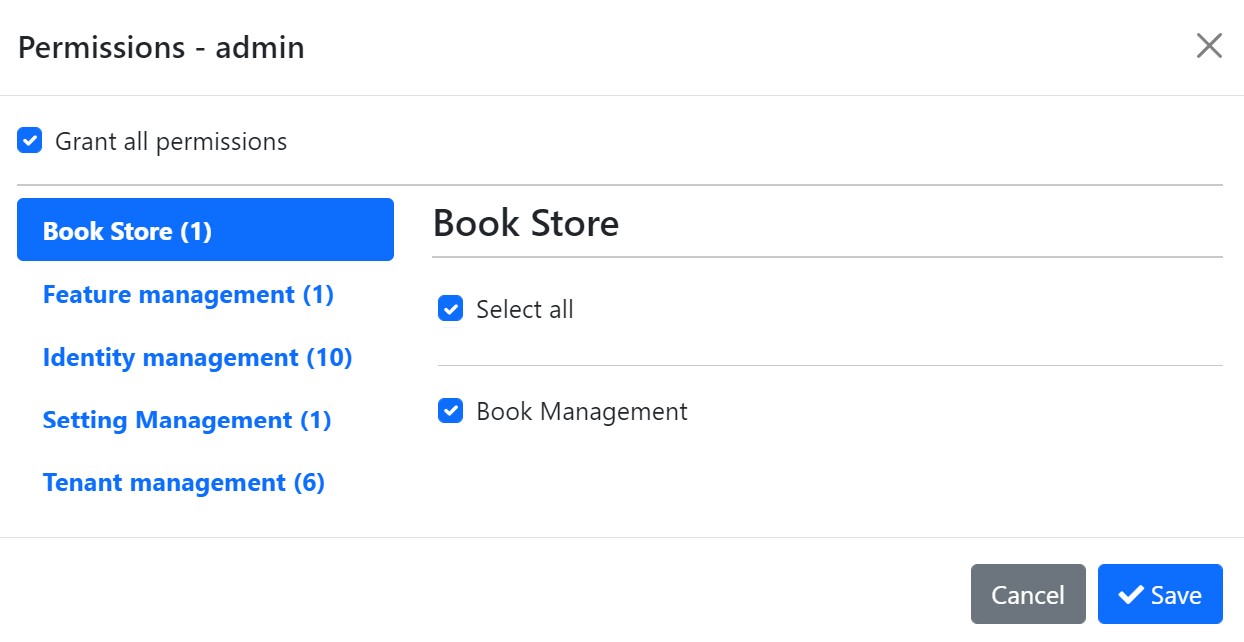
Task: Click the "Grant all permissions" label text
Action: [171, 142]
